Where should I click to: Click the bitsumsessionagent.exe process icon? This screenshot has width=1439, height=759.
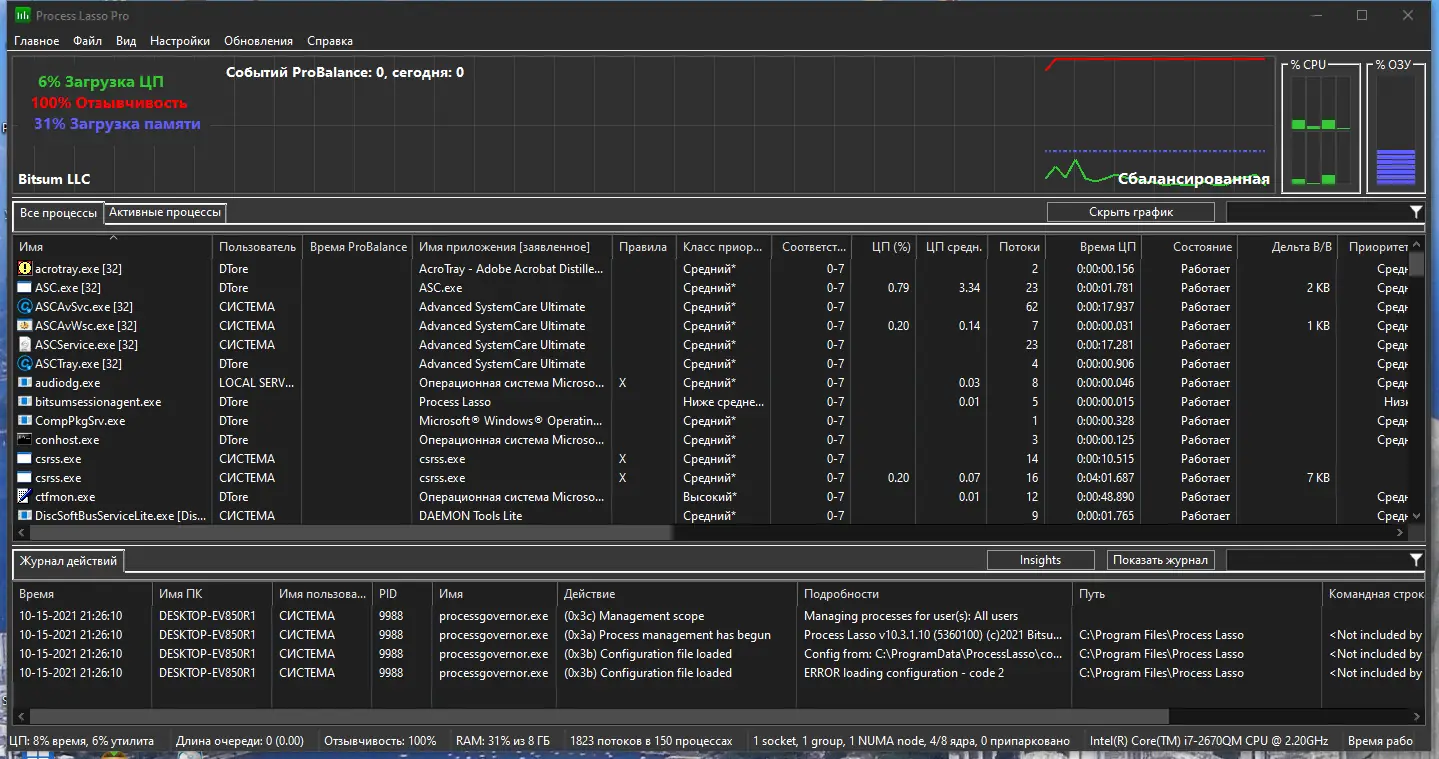coord(25,402)
